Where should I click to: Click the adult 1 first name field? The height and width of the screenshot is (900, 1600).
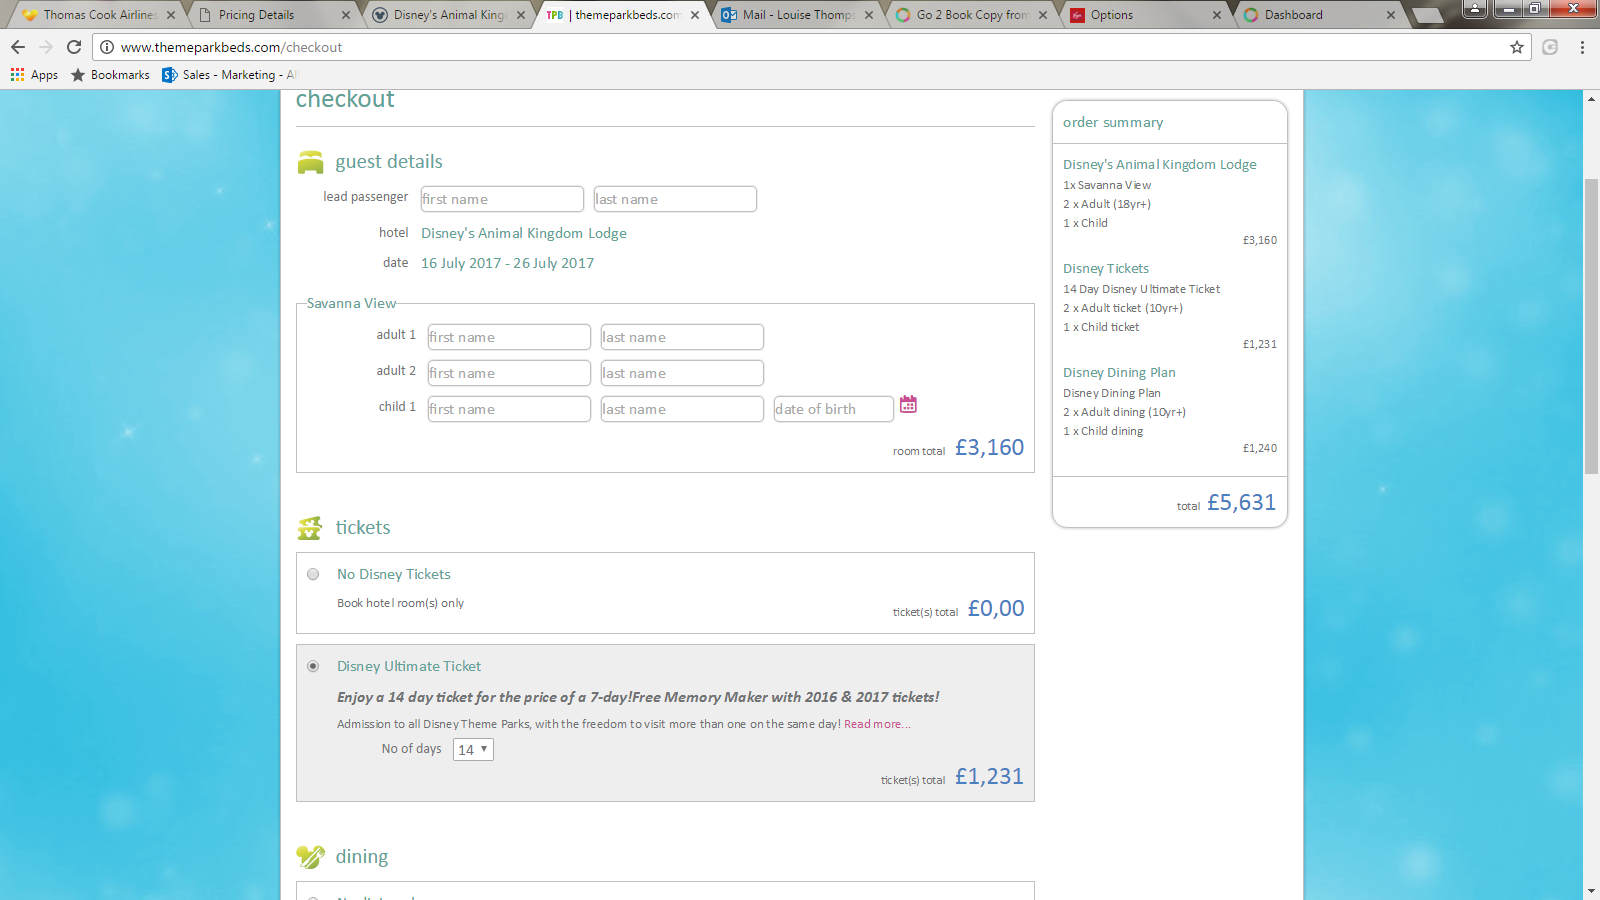pos(509,337)
